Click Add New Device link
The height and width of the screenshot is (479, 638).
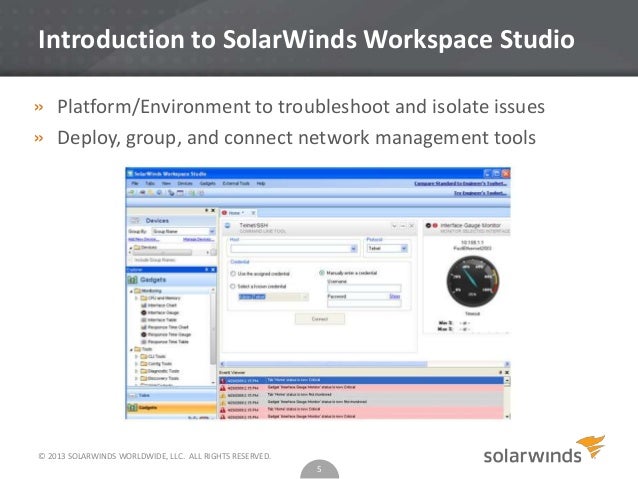[x=143, y=239]
